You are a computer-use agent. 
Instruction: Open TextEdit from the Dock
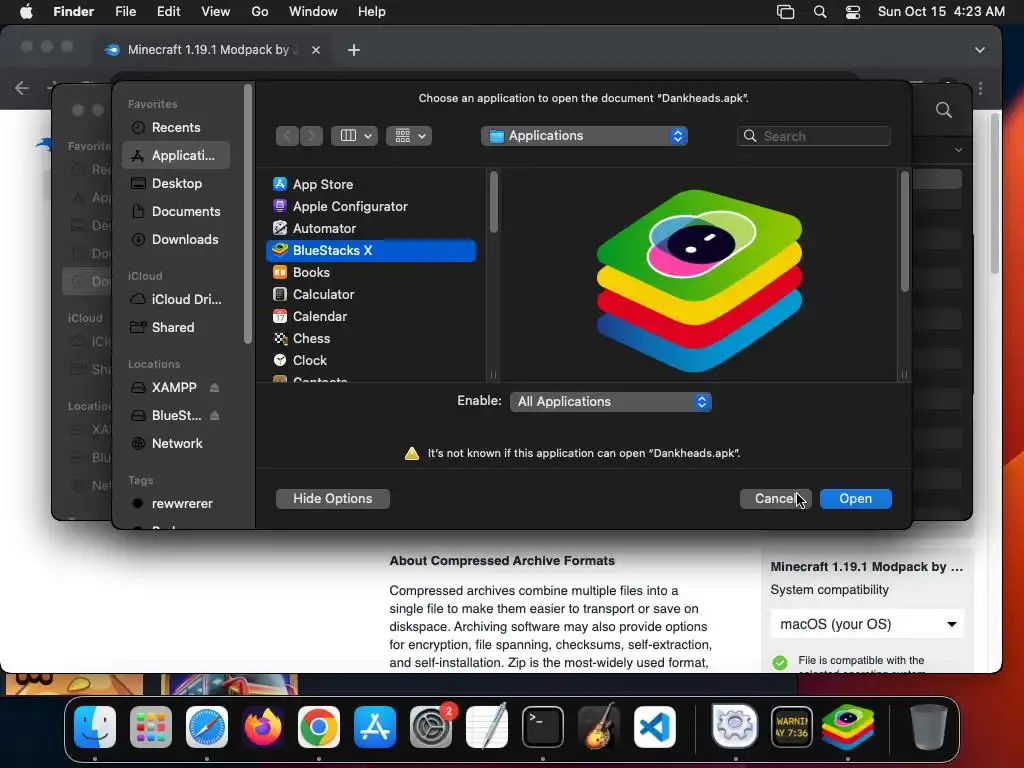(x=487, y=727)
